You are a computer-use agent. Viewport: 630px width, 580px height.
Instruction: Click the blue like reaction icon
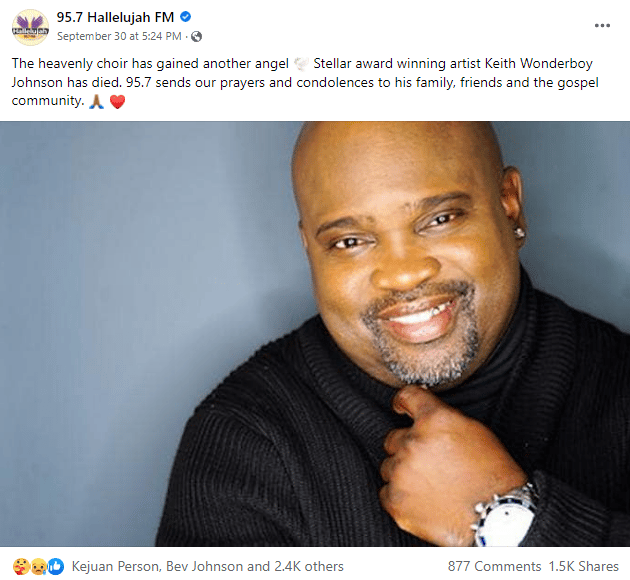tap(56, 566)
